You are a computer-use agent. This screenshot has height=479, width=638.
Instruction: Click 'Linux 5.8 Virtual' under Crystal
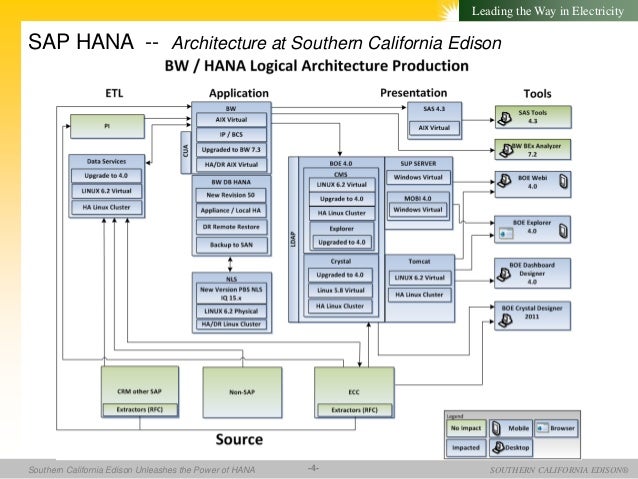pyautogui.click(x=340, y=290)
